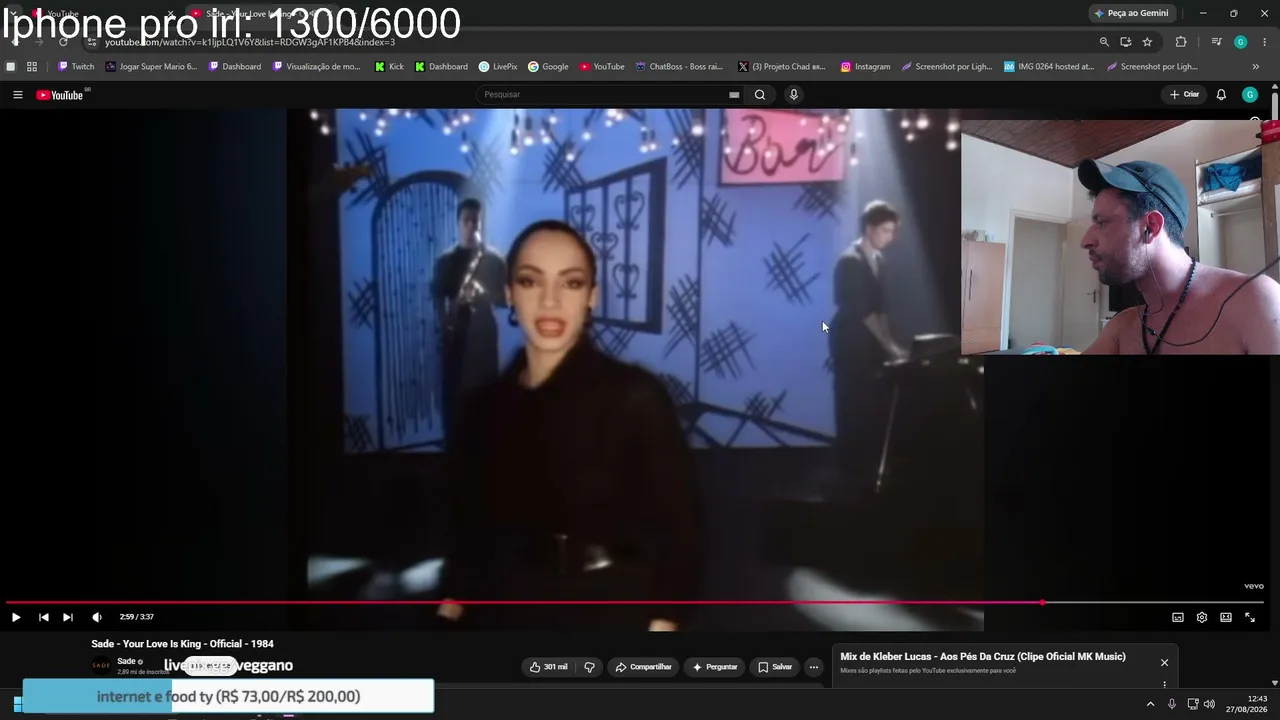The image size is (1280, 720).
Task: Start voice search with microphone
Action: point(794,95)
